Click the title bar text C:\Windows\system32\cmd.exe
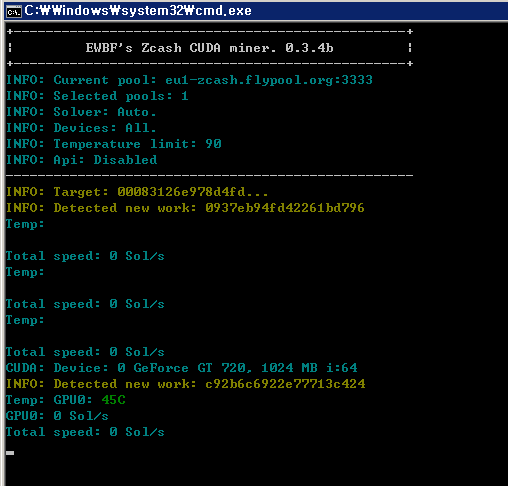This screenshot has width=508, height=486. 138,11
